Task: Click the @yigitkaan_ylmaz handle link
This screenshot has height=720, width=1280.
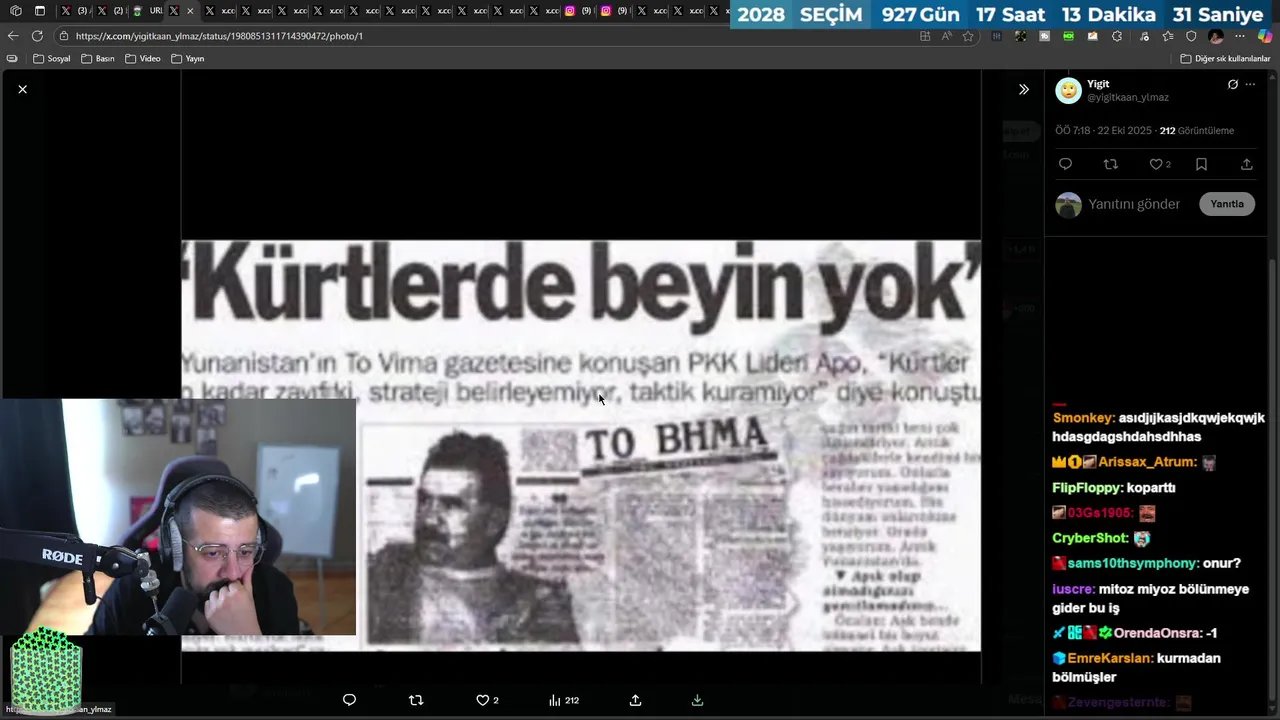Action: pyautogui.click(x=1128, y=97)
